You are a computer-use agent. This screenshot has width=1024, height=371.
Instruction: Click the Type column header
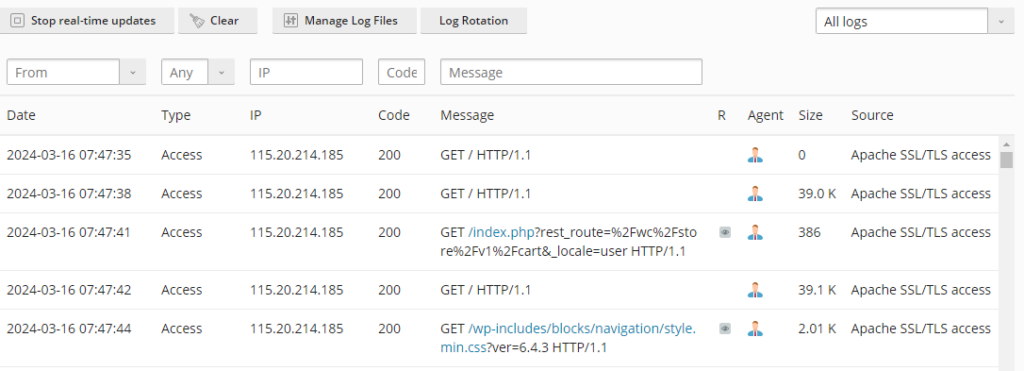click(176, 115)
